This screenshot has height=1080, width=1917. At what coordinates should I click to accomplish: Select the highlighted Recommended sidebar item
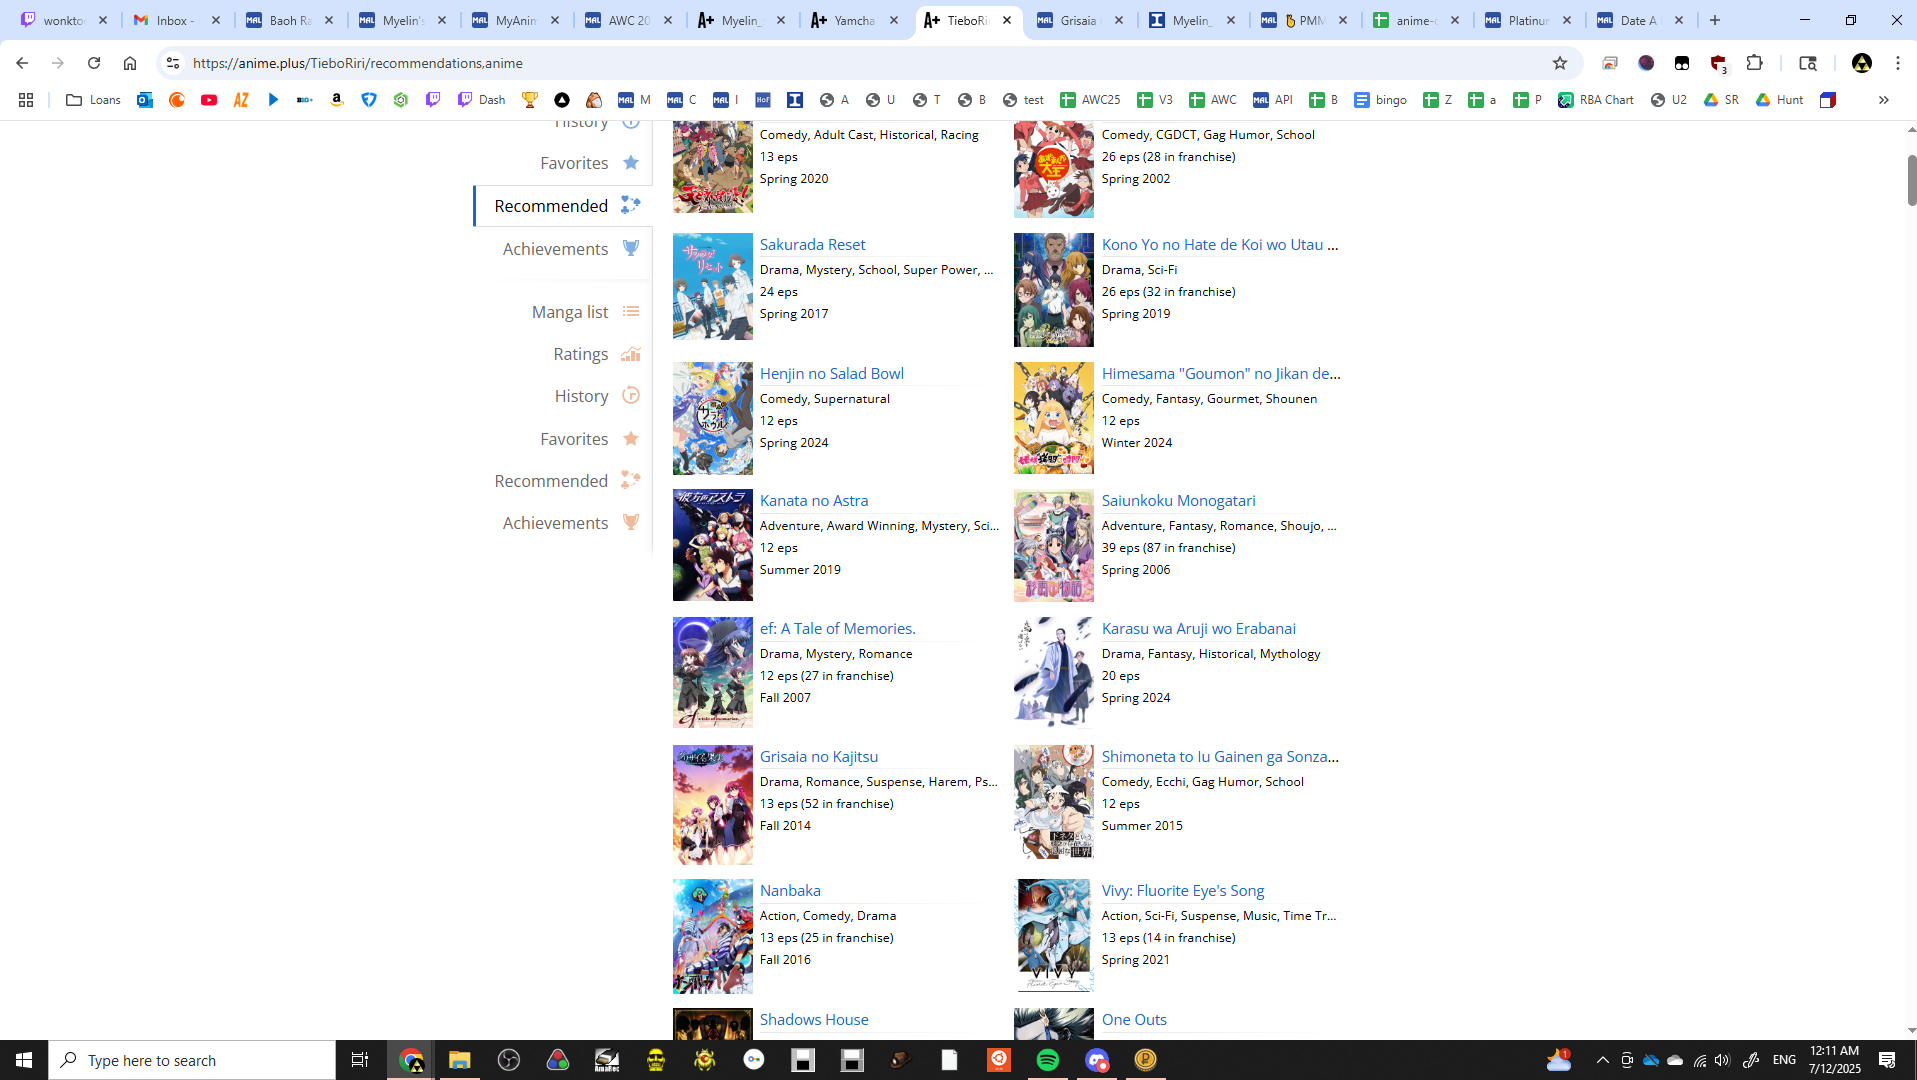563,206
